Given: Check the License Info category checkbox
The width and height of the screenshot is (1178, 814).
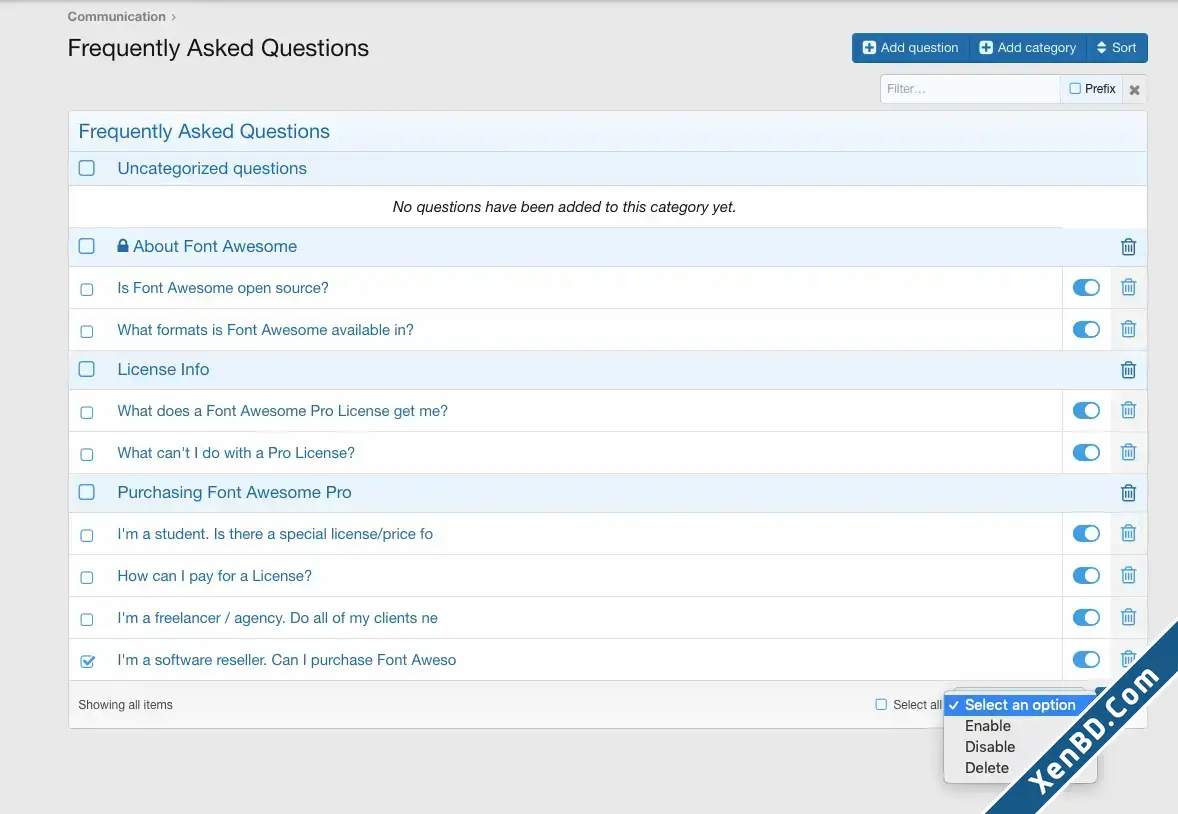Looking at the screenshot, I should pyautogui.click(x=87, y=369).
